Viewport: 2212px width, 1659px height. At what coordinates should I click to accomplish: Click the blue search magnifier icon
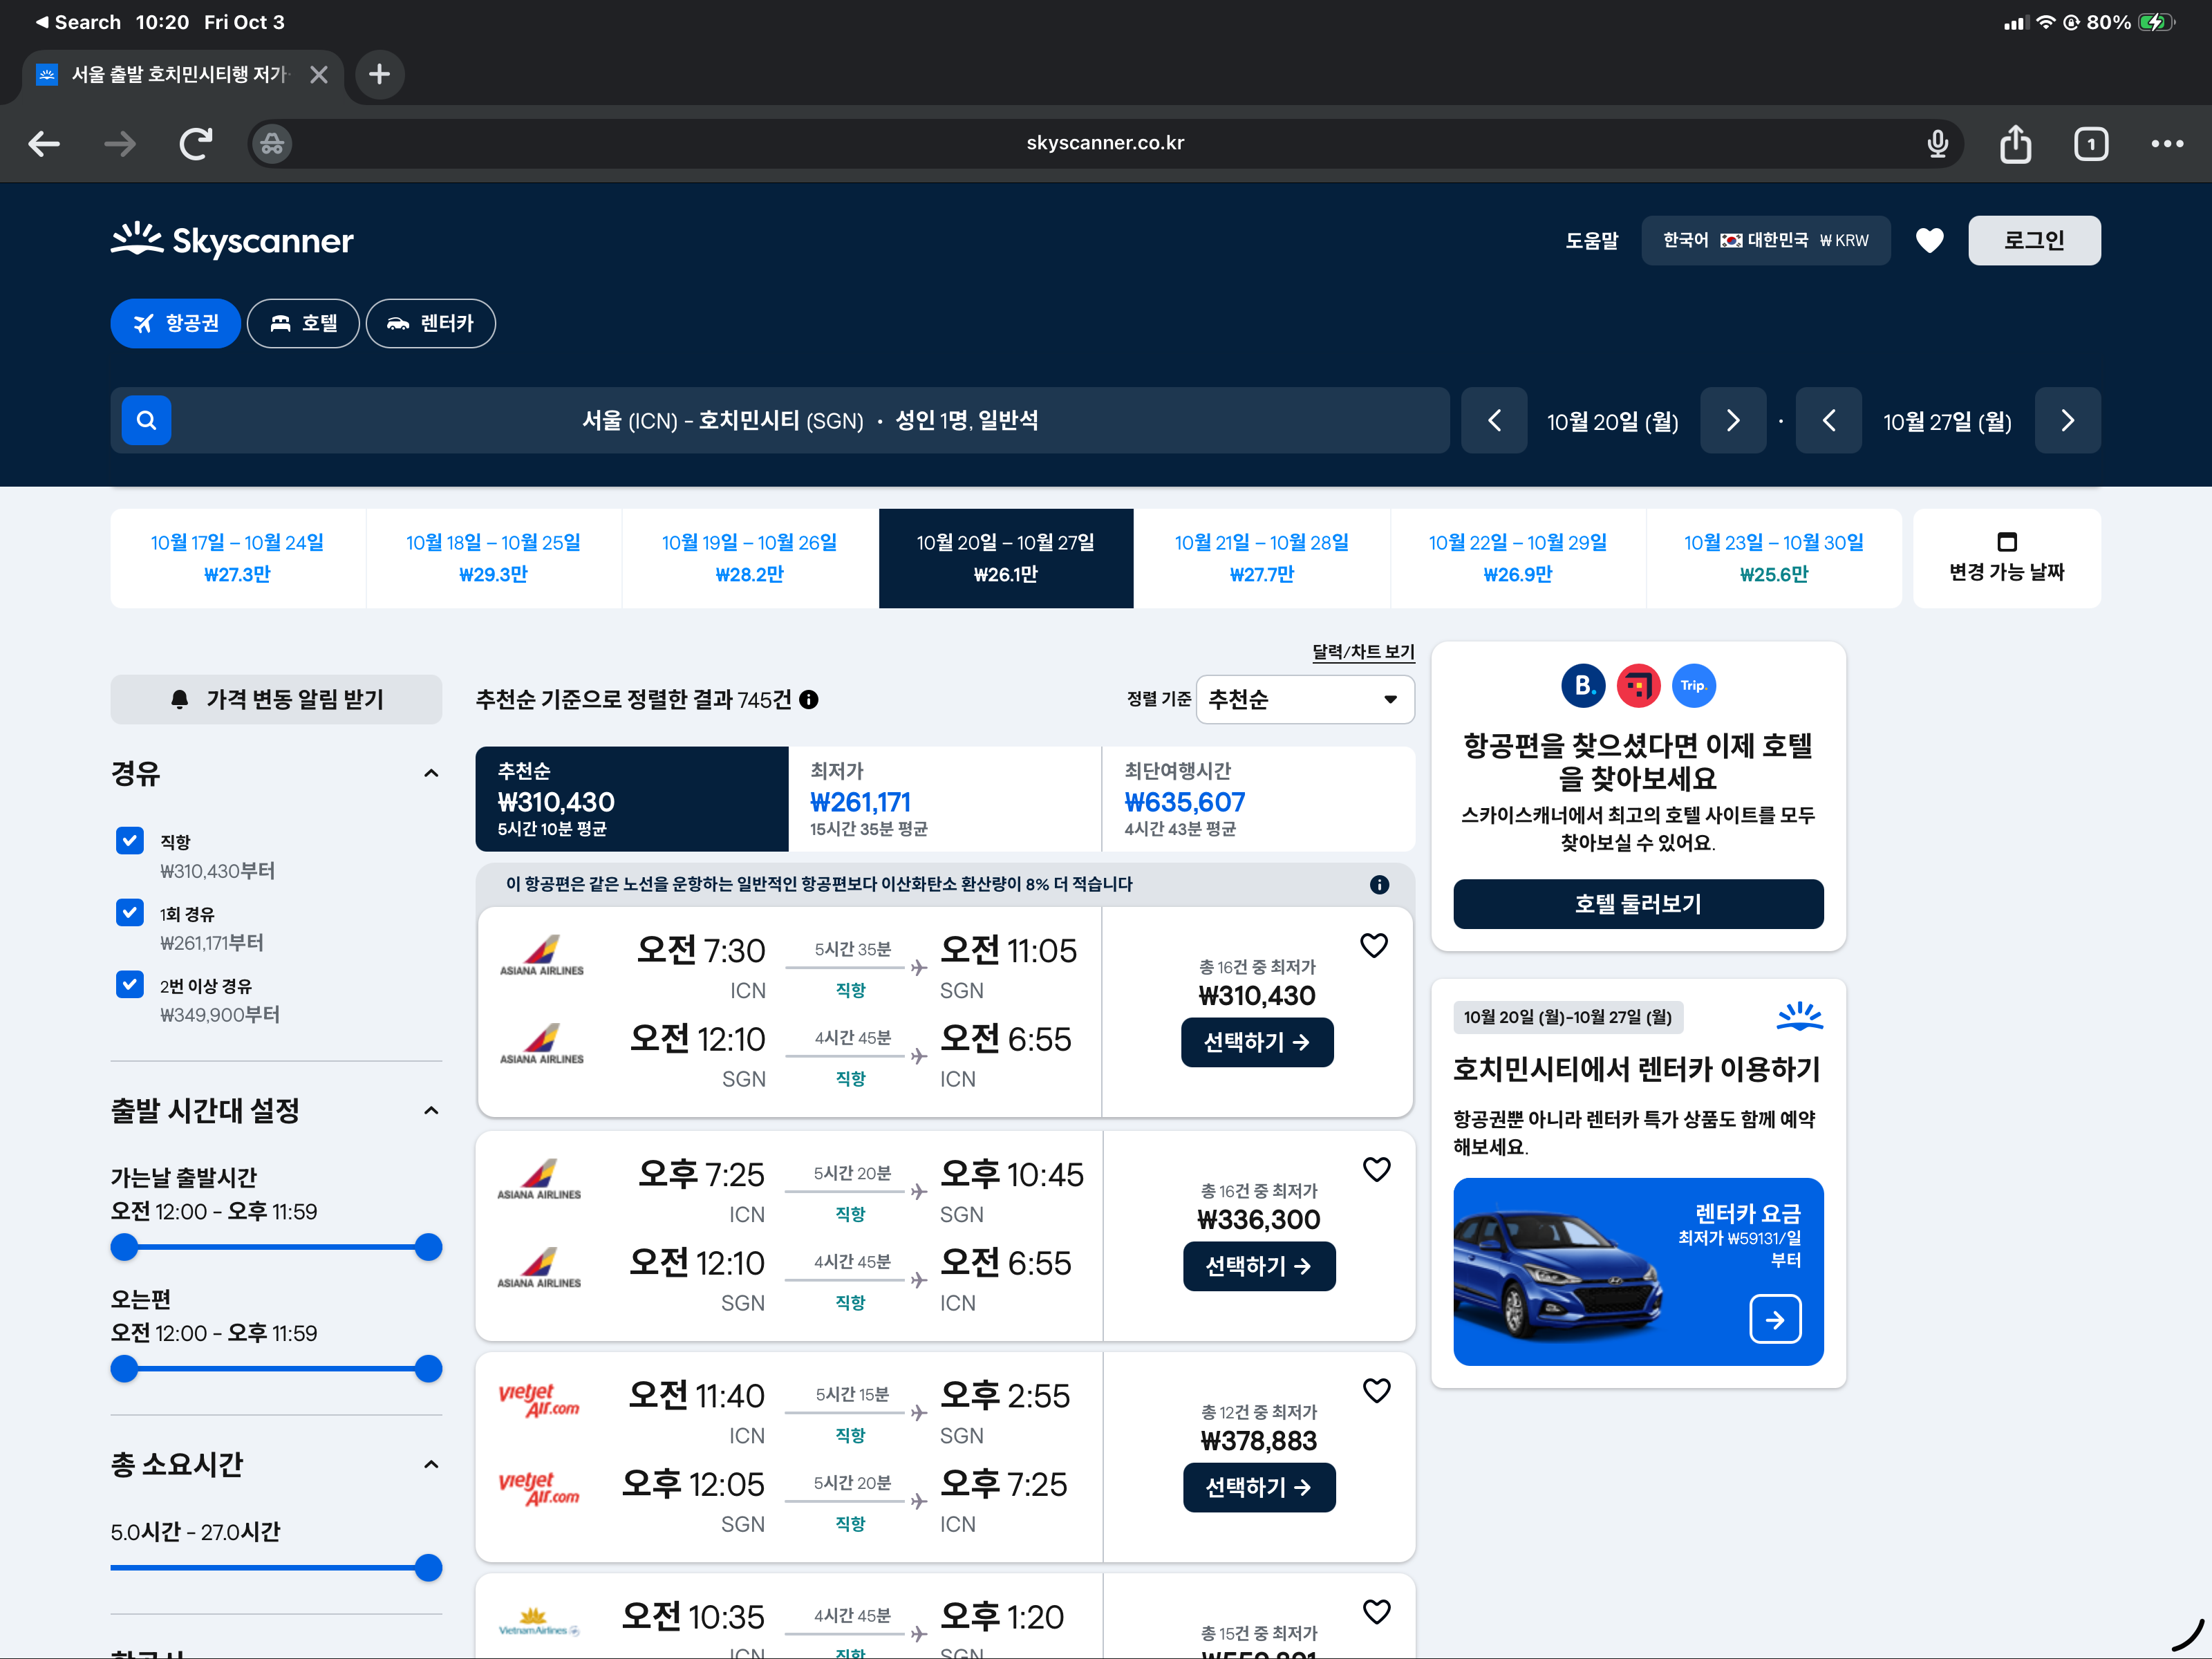tap(146, 420)
